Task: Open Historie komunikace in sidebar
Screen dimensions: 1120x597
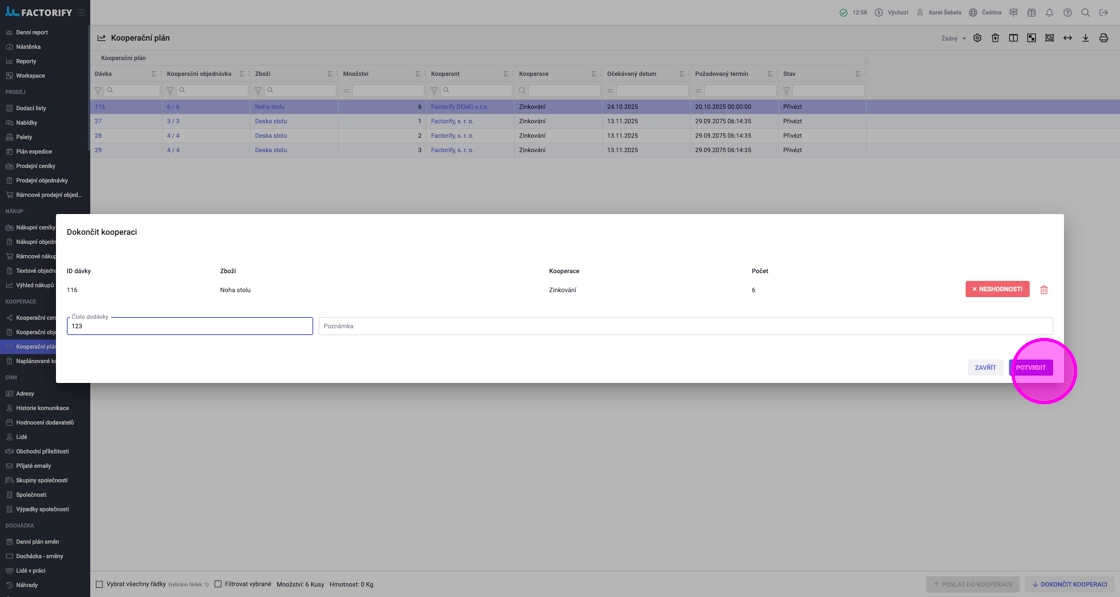Action: pyautogui.click(x=42, y=408)
